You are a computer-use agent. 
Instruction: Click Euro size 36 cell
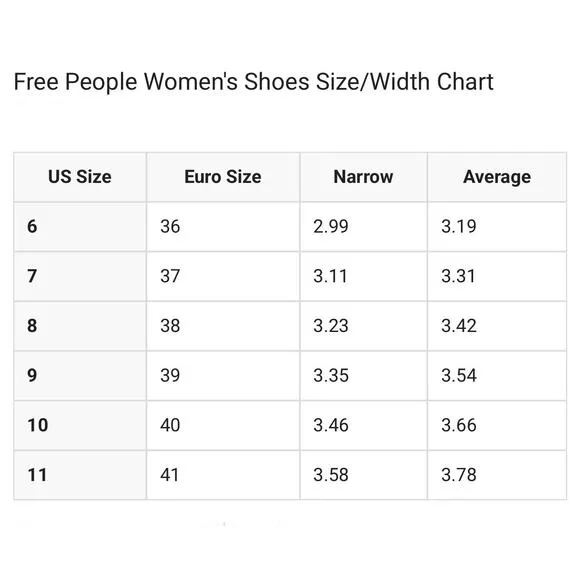tap(223, 227)
